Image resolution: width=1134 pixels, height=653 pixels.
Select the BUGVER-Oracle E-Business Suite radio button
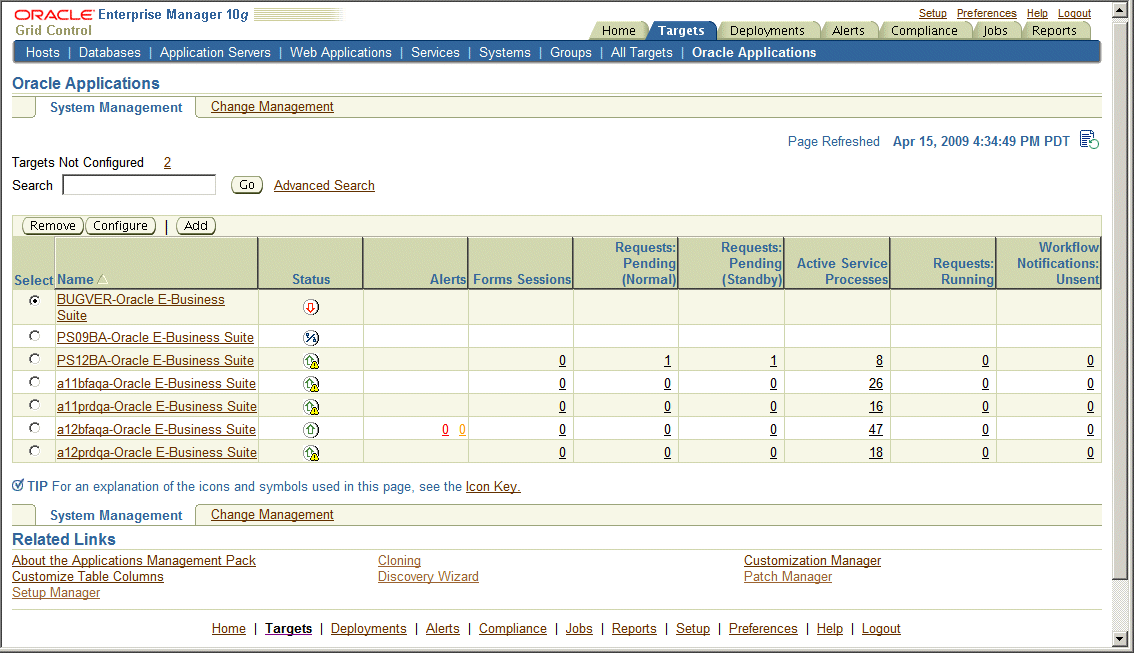click(34, 300)
